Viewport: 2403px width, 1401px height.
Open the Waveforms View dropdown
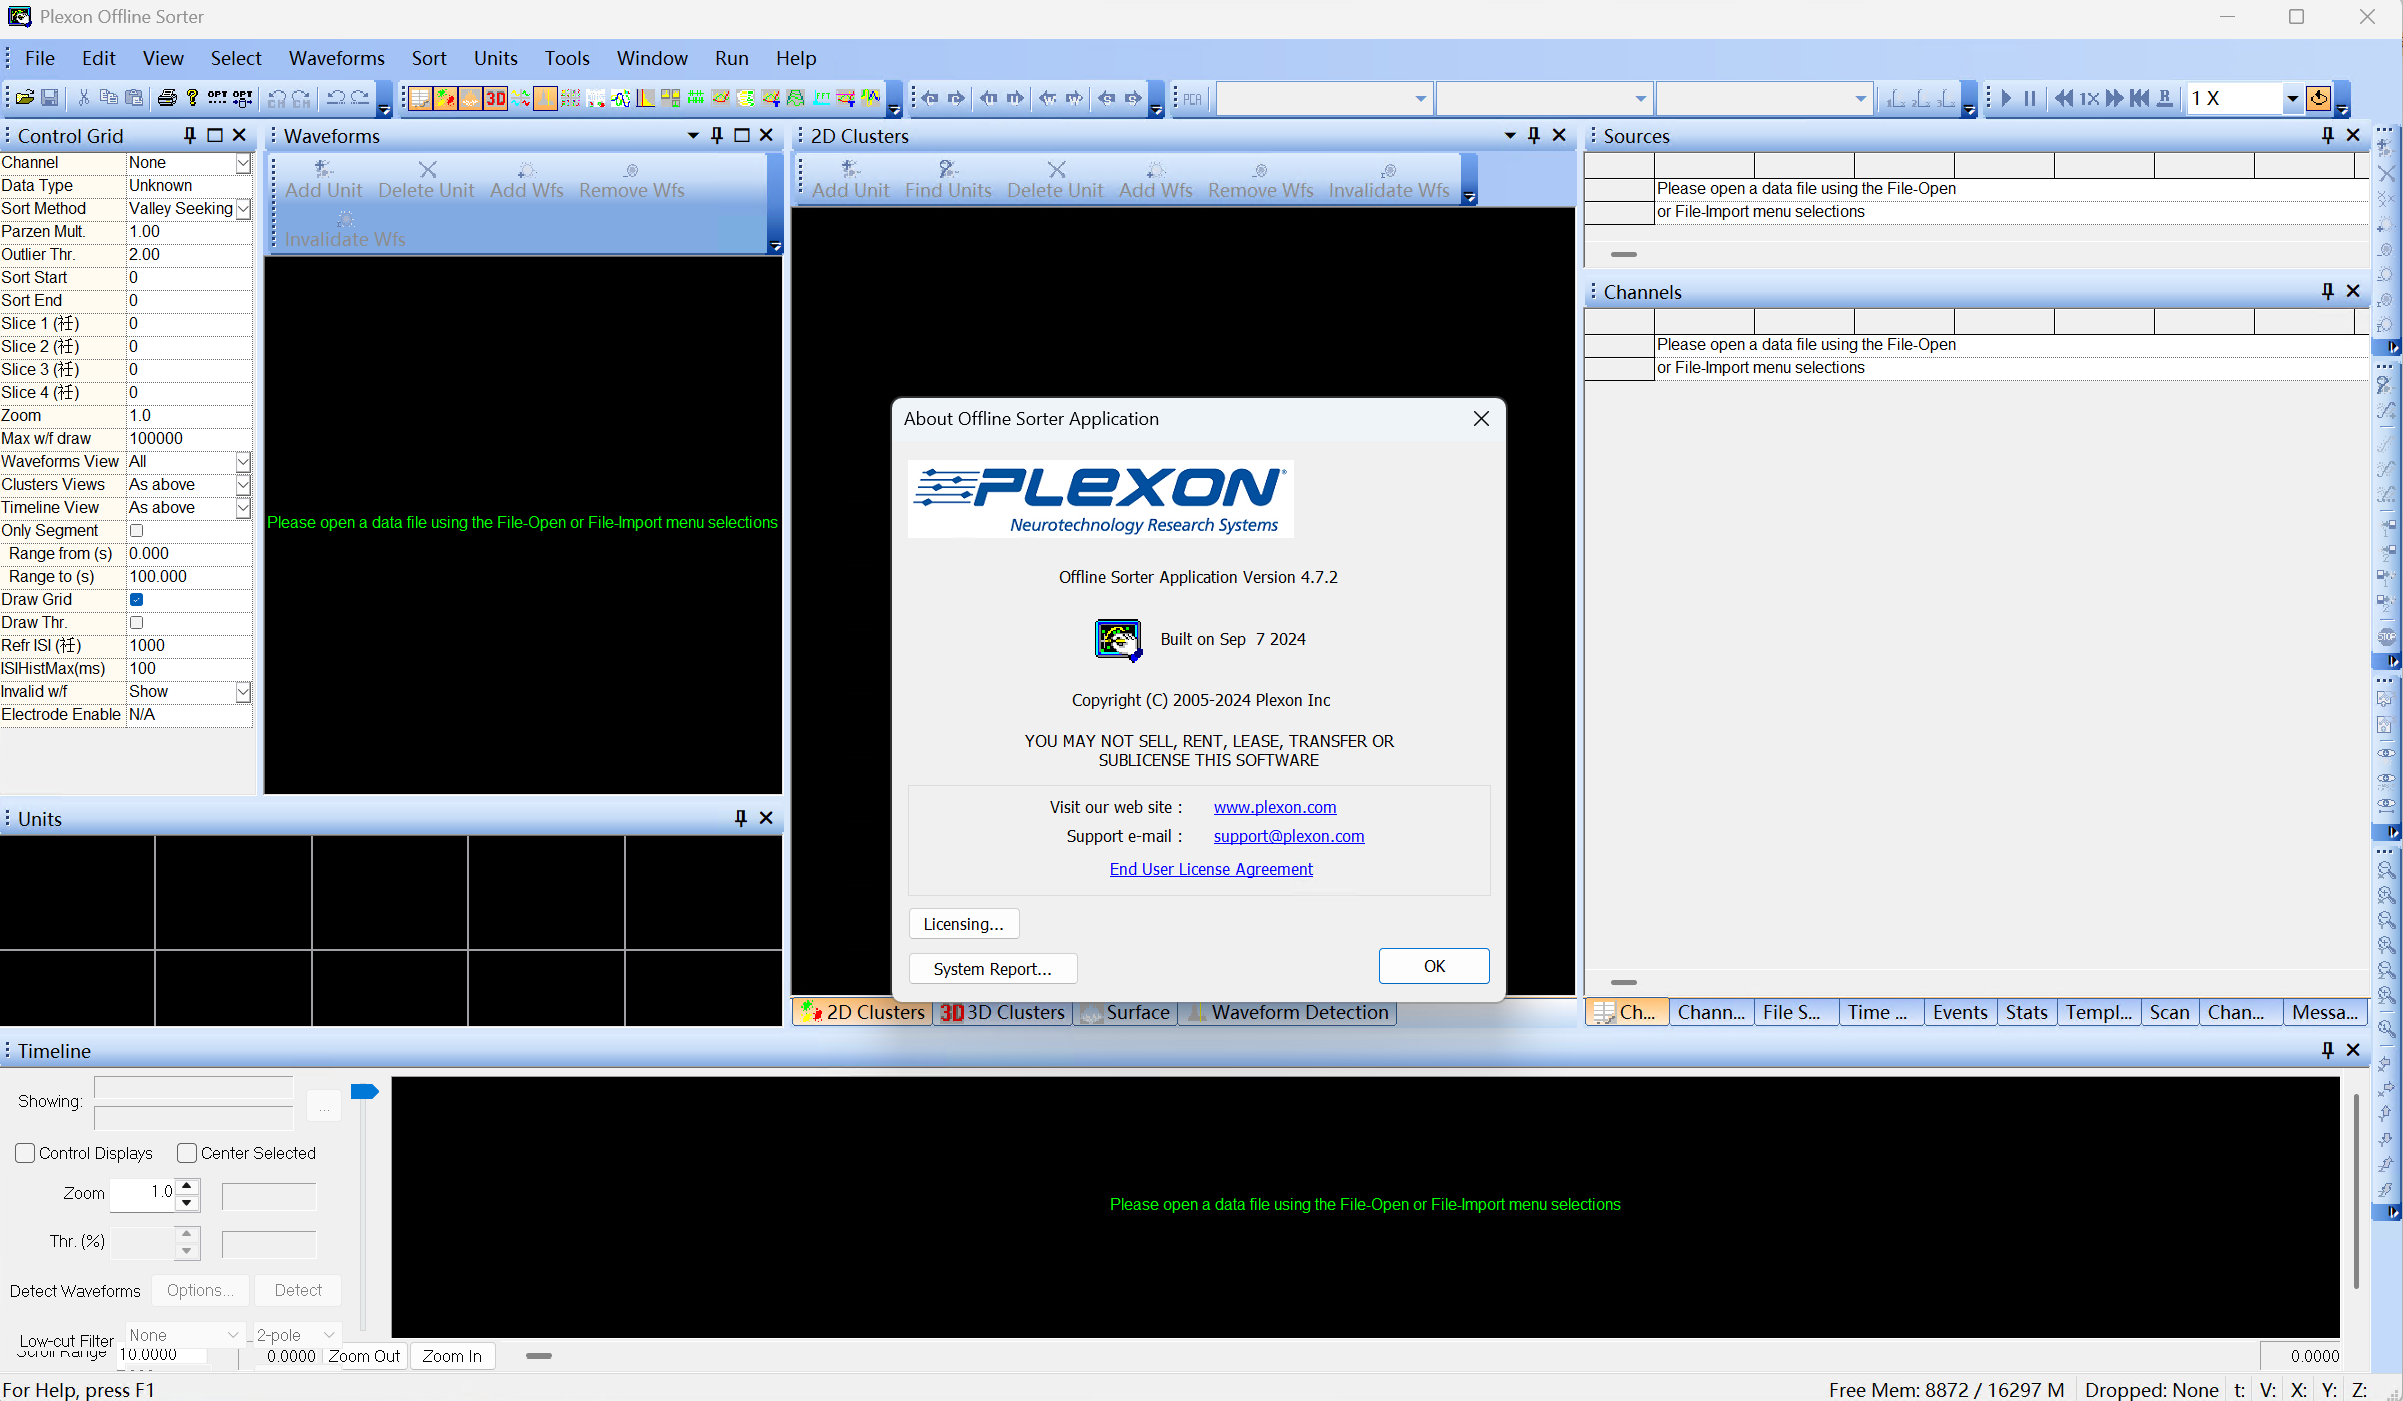point(243,462)
